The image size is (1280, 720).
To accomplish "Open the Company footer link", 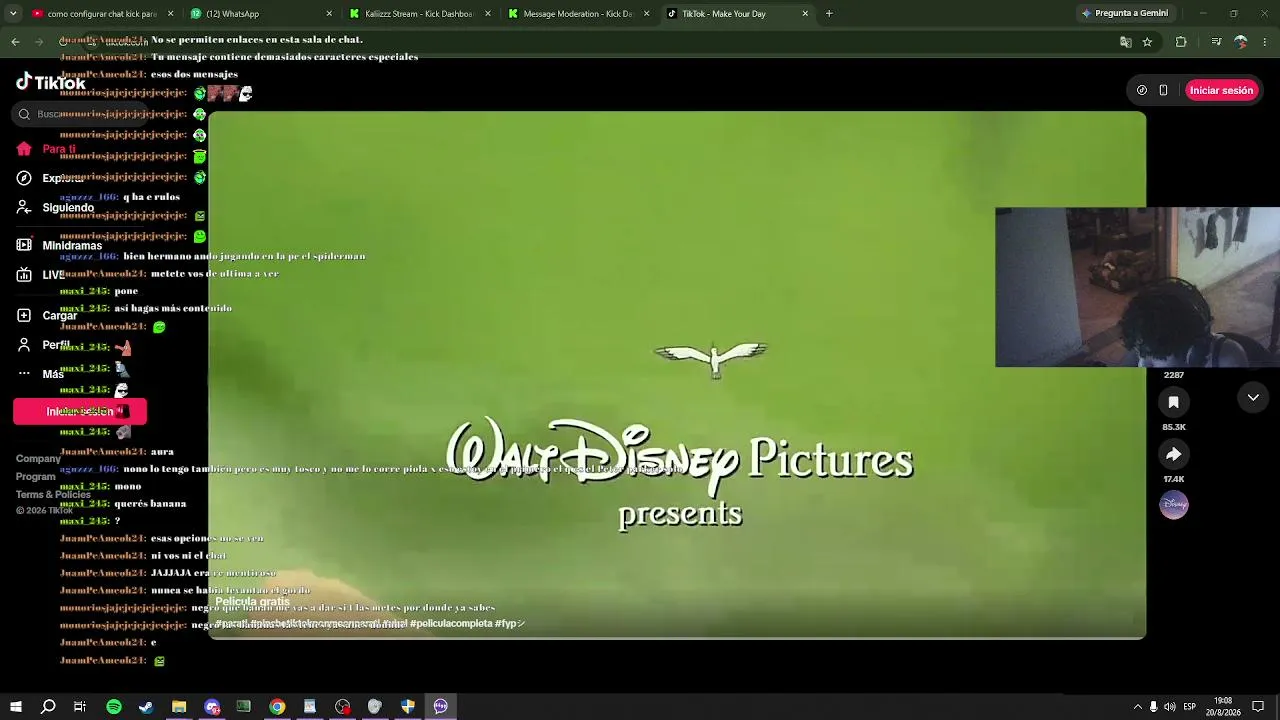I will [38, 459].
